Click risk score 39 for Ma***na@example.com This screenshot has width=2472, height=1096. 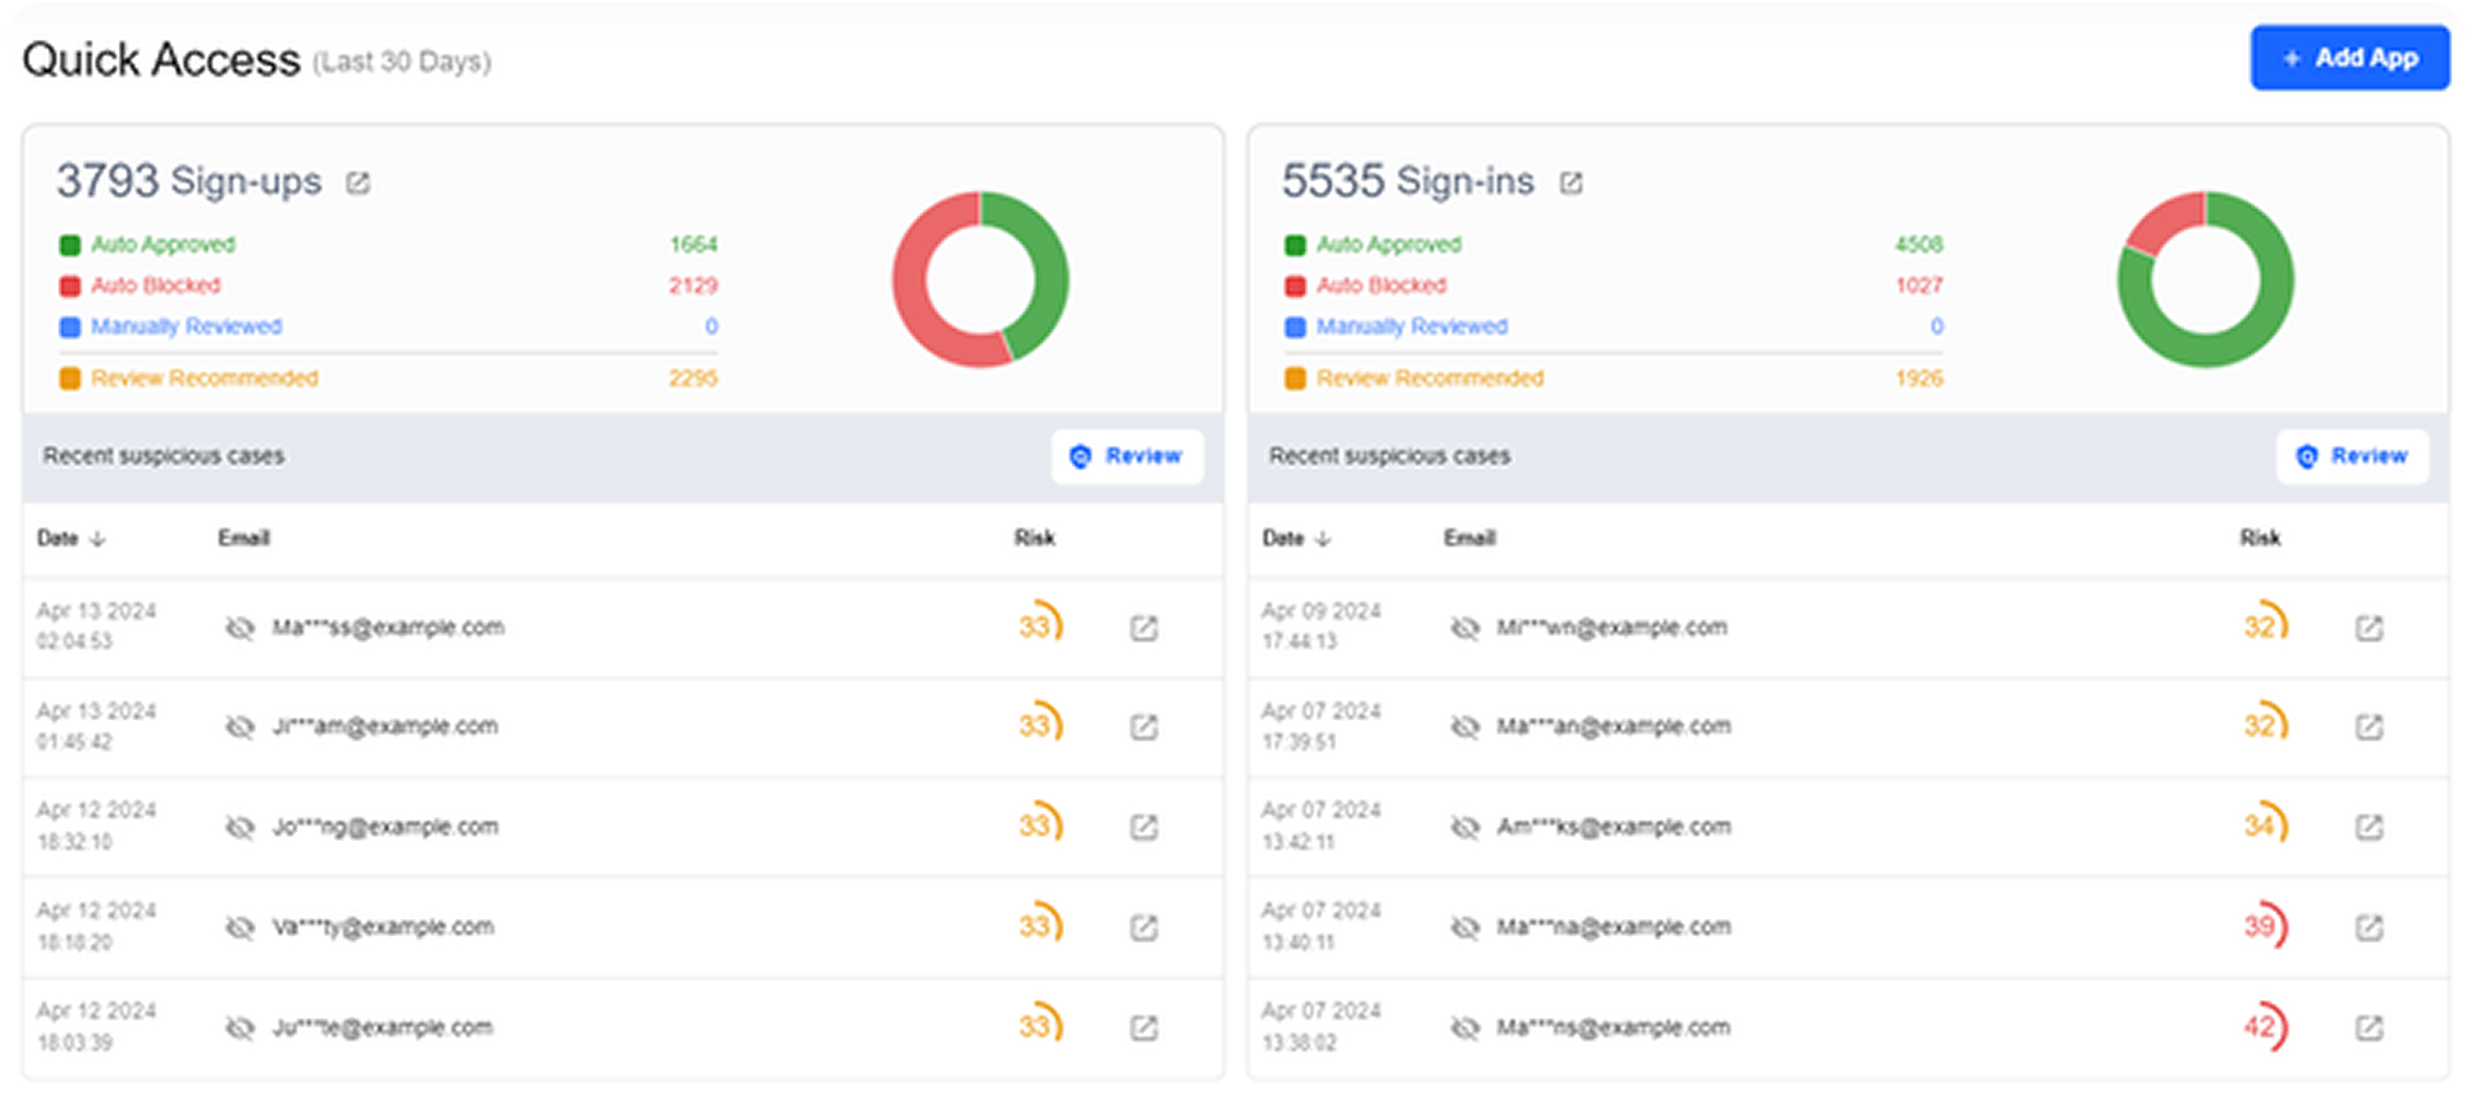pos(2265,926)
